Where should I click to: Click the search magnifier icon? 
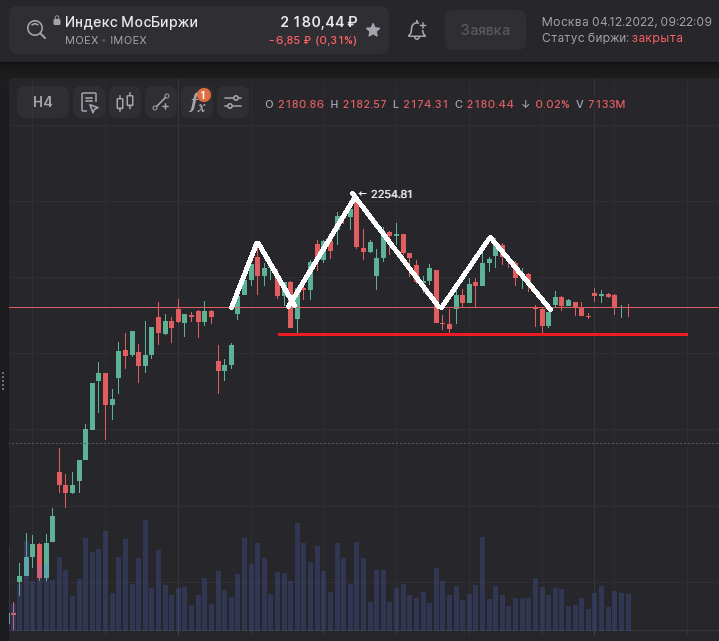tap(36, 30)
